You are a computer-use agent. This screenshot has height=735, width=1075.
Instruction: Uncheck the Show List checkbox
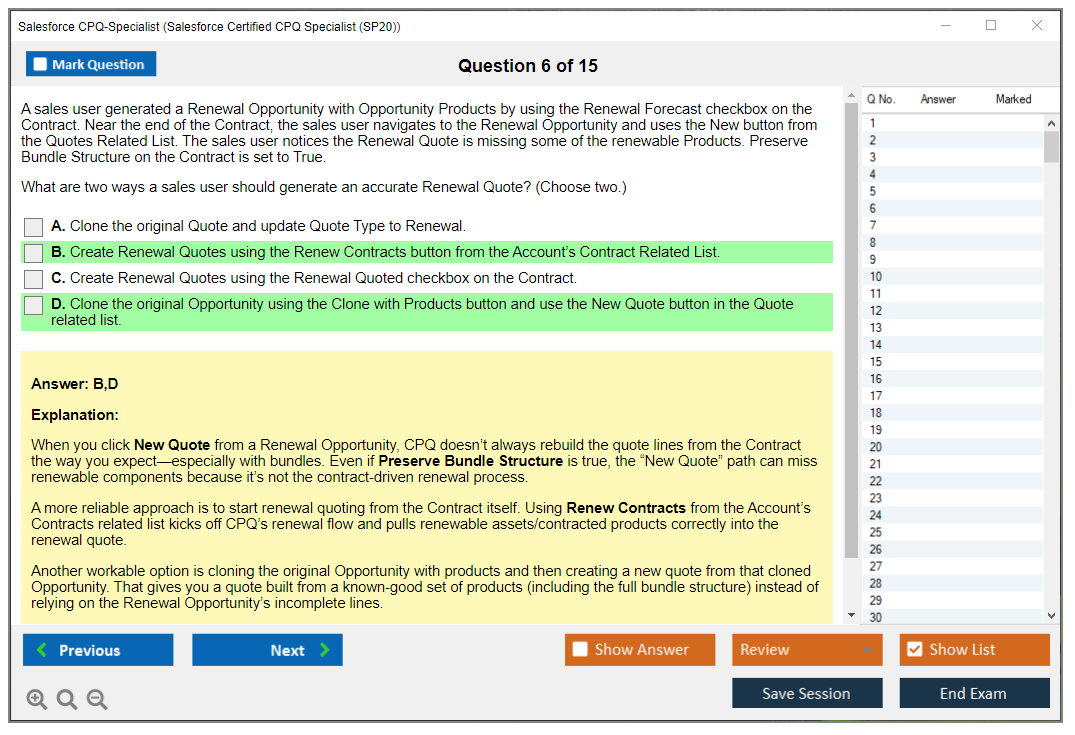point(914,650)
